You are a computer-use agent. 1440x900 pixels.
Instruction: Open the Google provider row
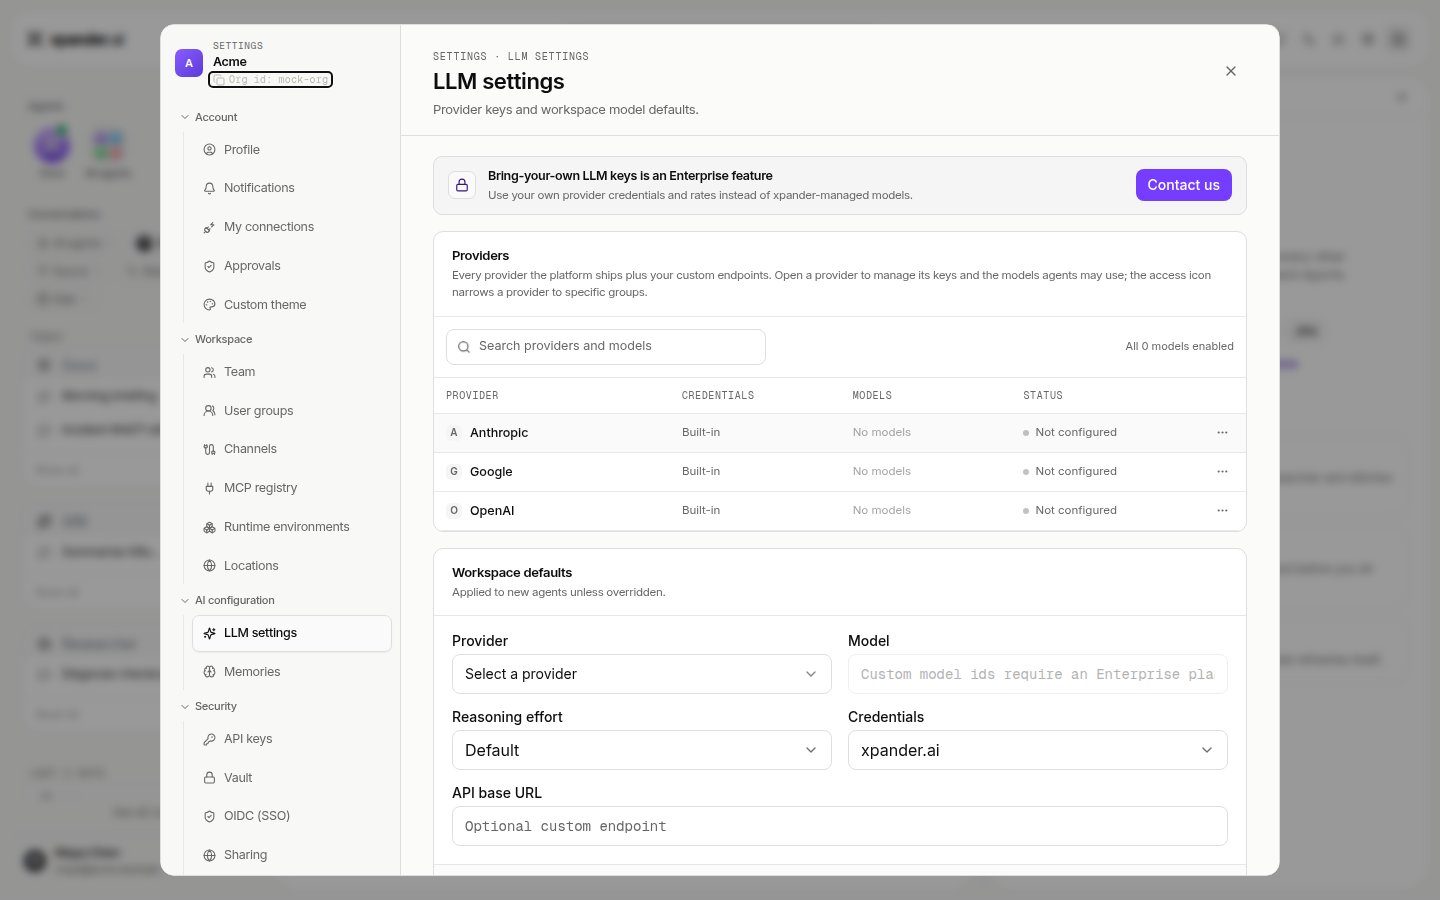tap(840, 472)
